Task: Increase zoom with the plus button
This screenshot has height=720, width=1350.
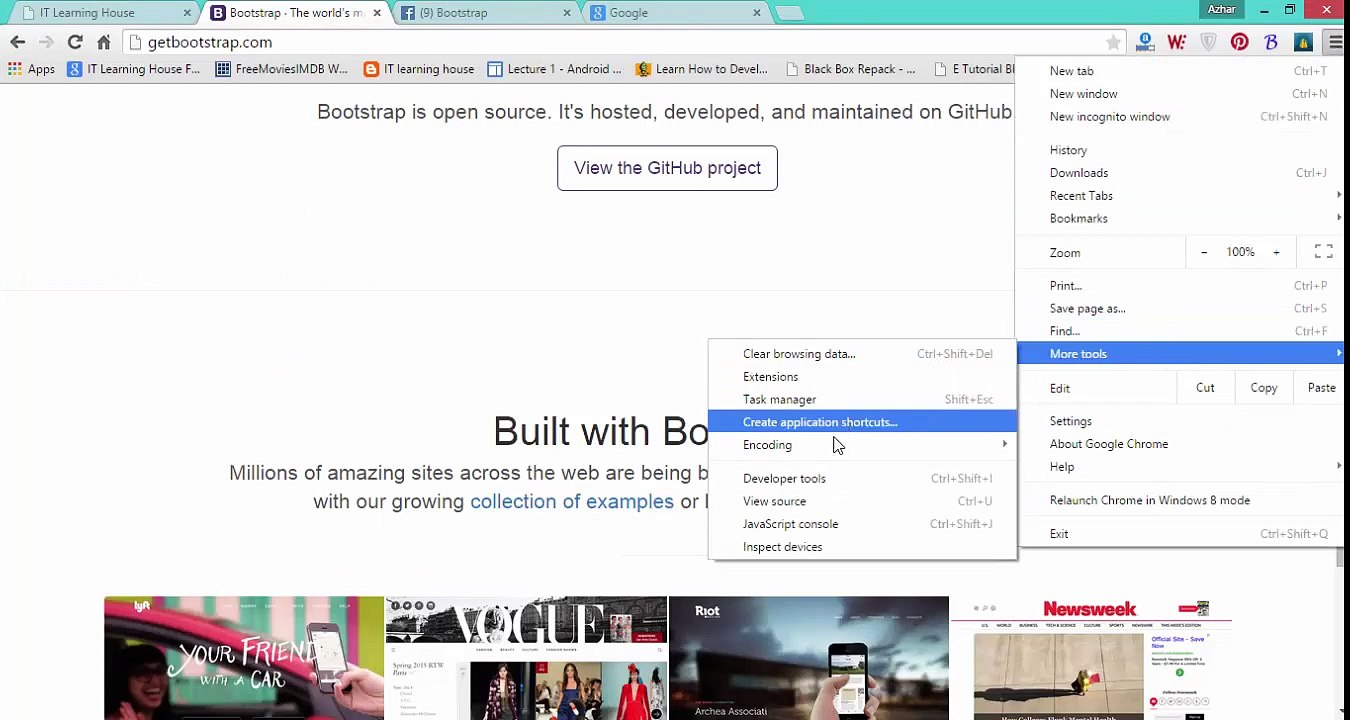Action: coord(1276,252)
